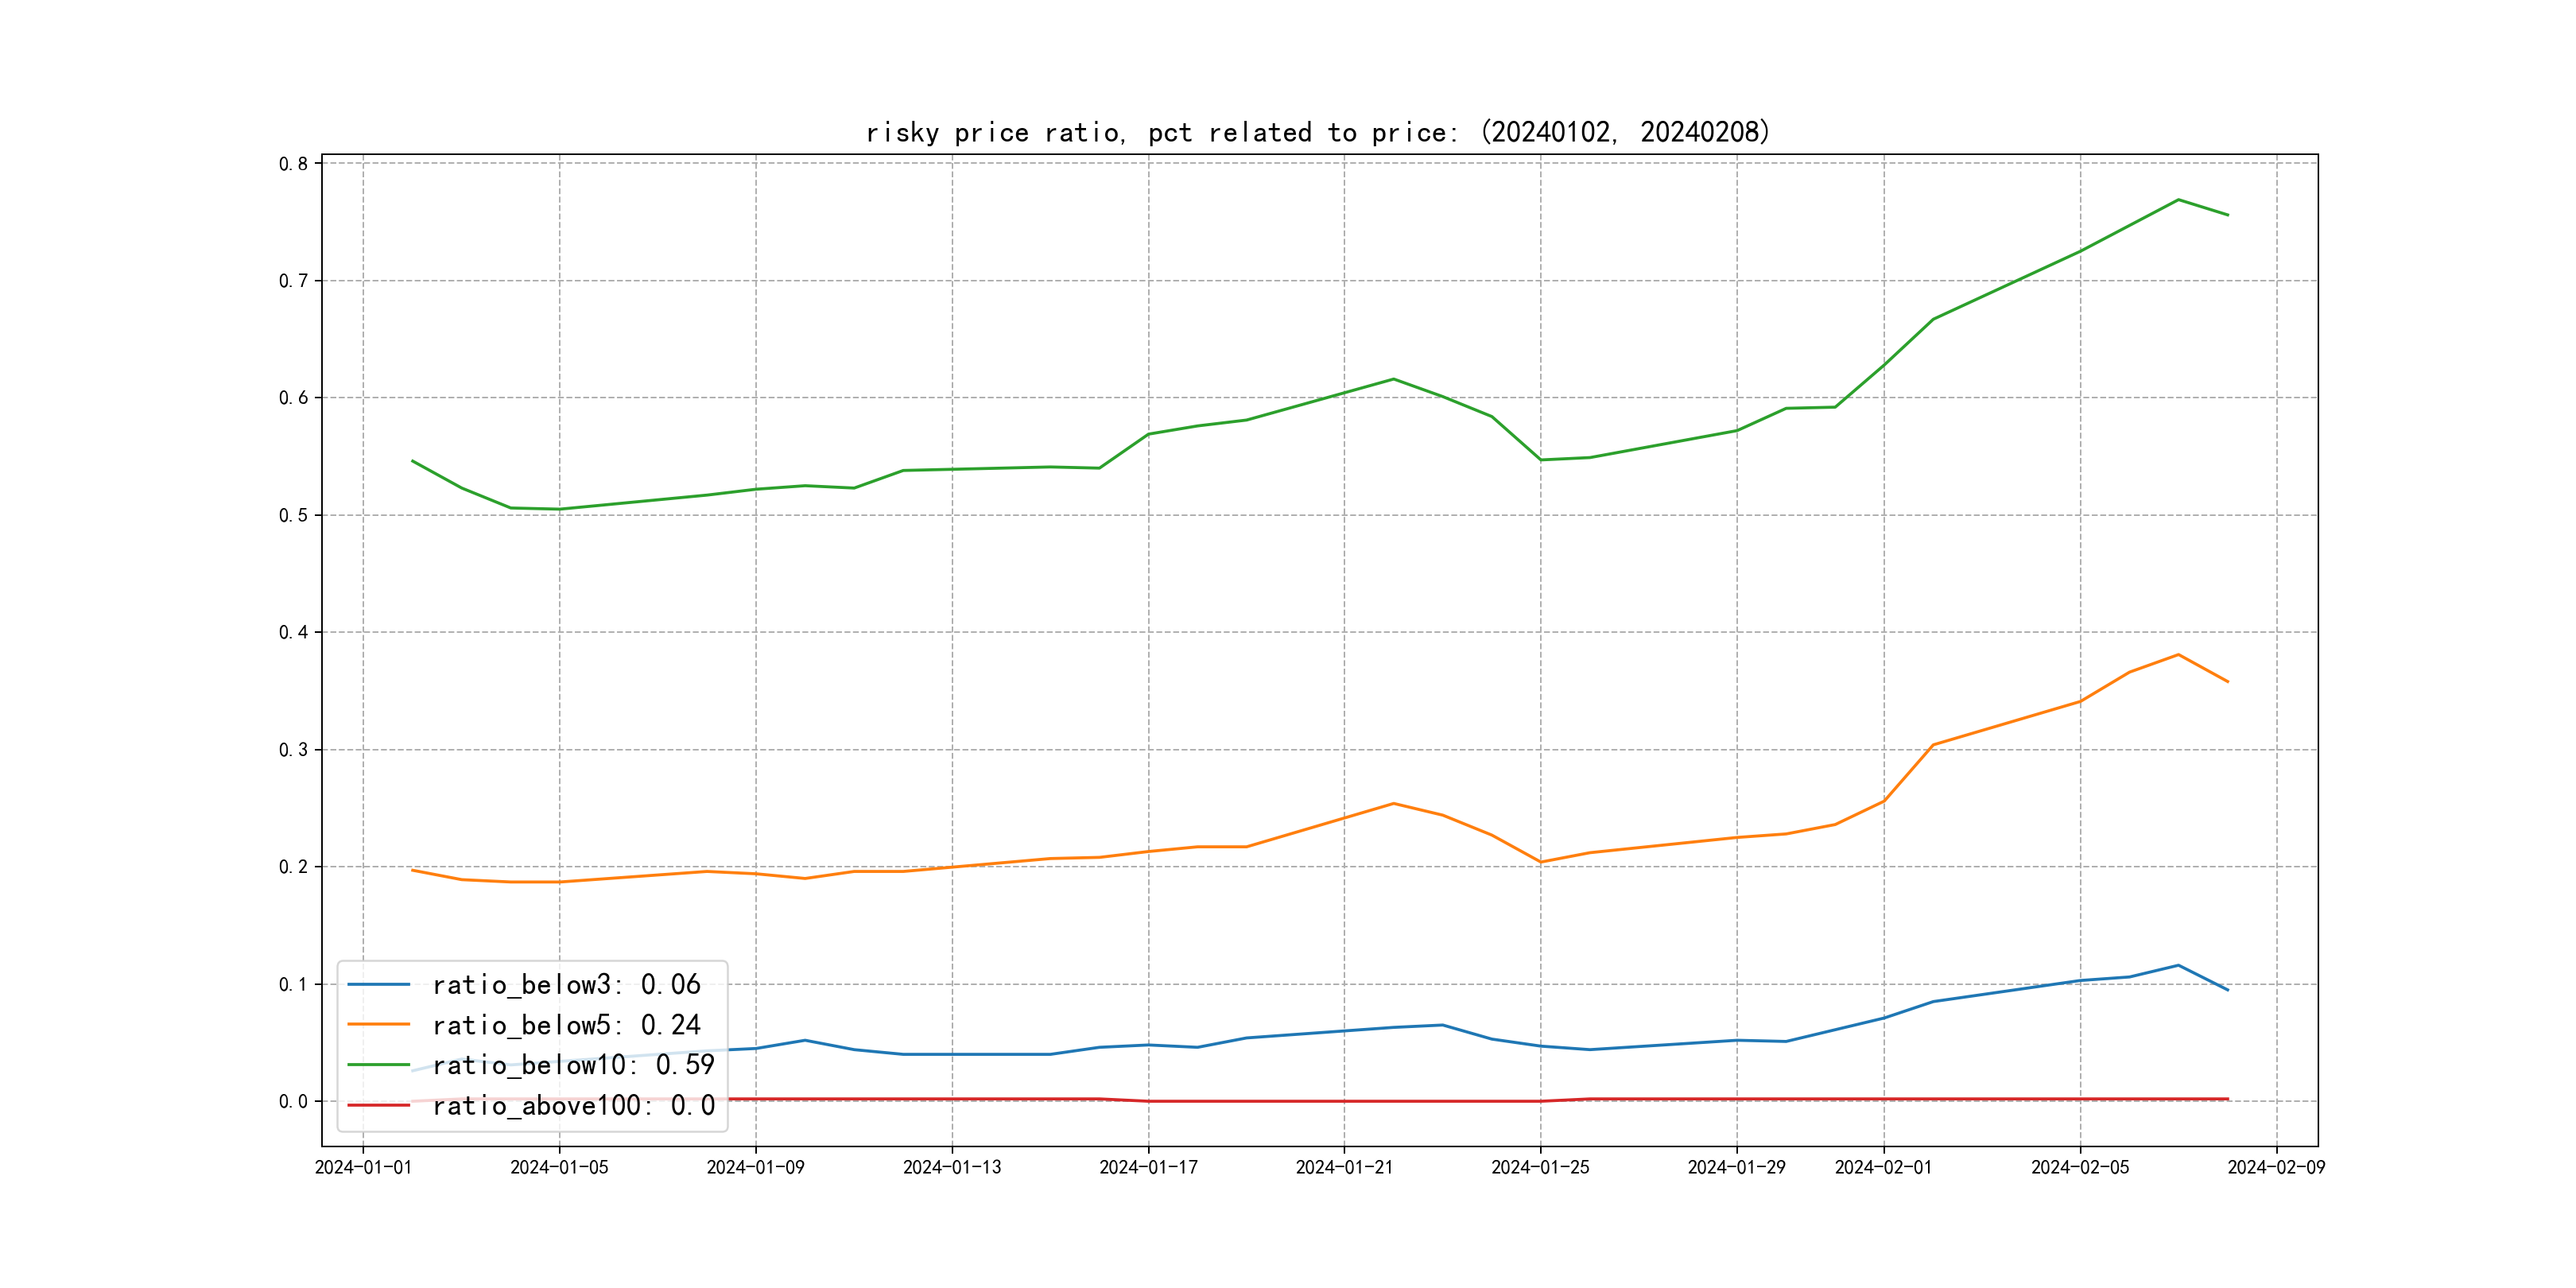
Task: Click the green line's highest peak
Action: pos(2178,200)
